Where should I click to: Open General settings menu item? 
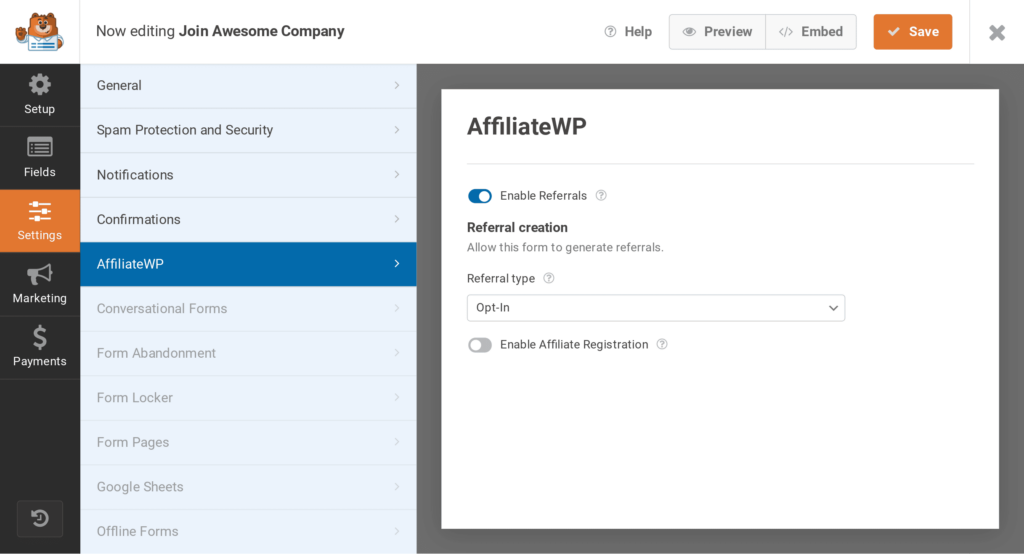point(248,86)
